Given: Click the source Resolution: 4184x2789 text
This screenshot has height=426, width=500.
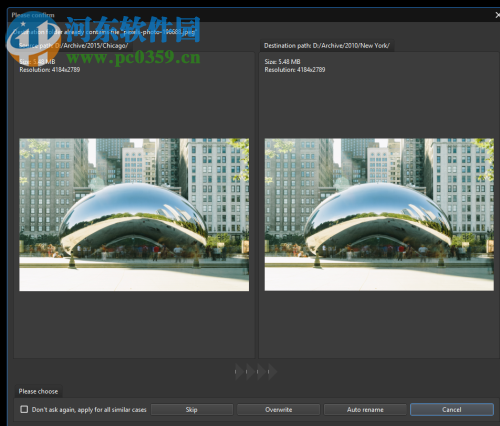Looking at the screenshot, I should 50,70.
